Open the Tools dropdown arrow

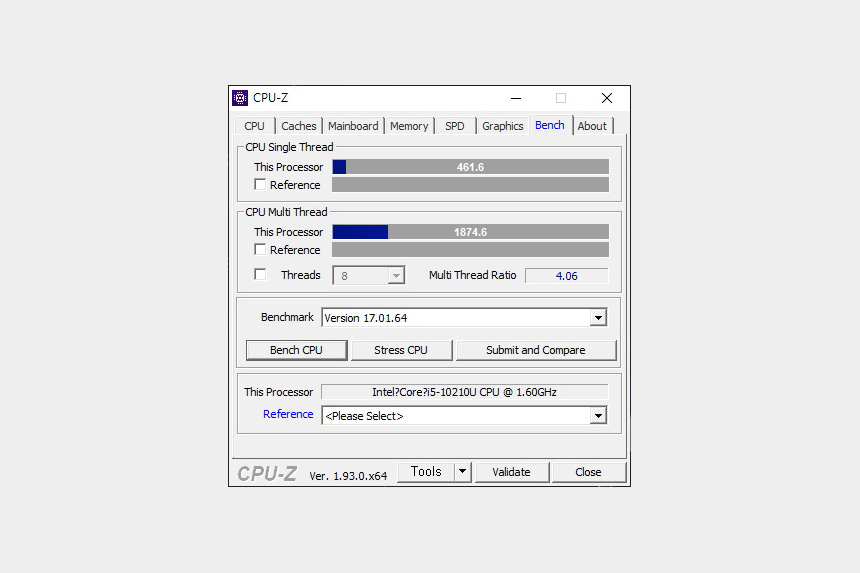tap(462, 472)
